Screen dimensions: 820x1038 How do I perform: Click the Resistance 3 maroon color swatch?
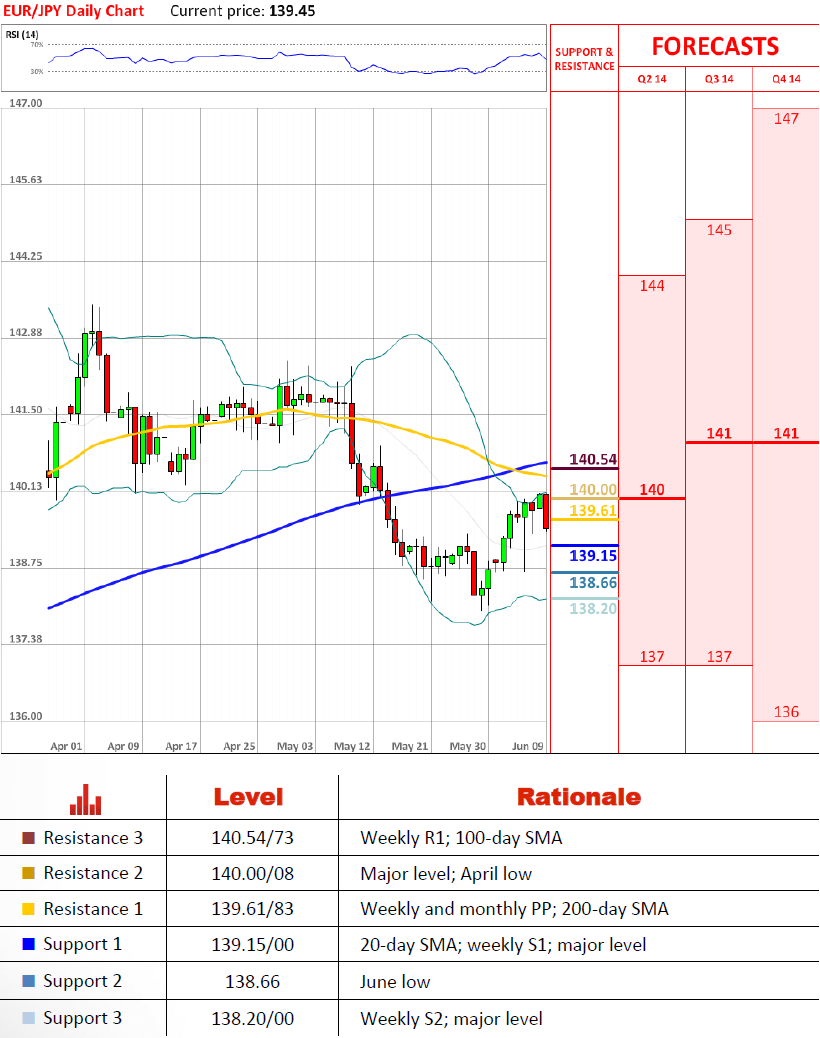tap(28, 838)
